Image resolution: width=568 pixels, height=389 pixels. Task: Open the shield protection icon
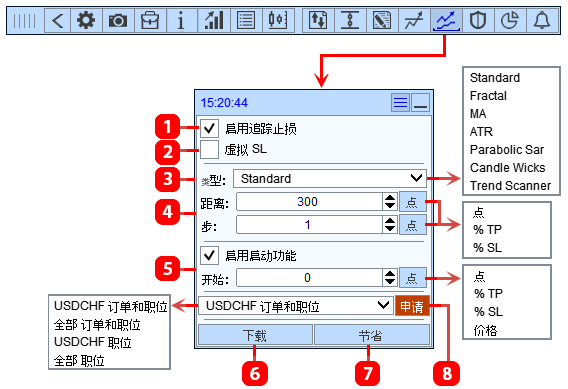(478, 21)
